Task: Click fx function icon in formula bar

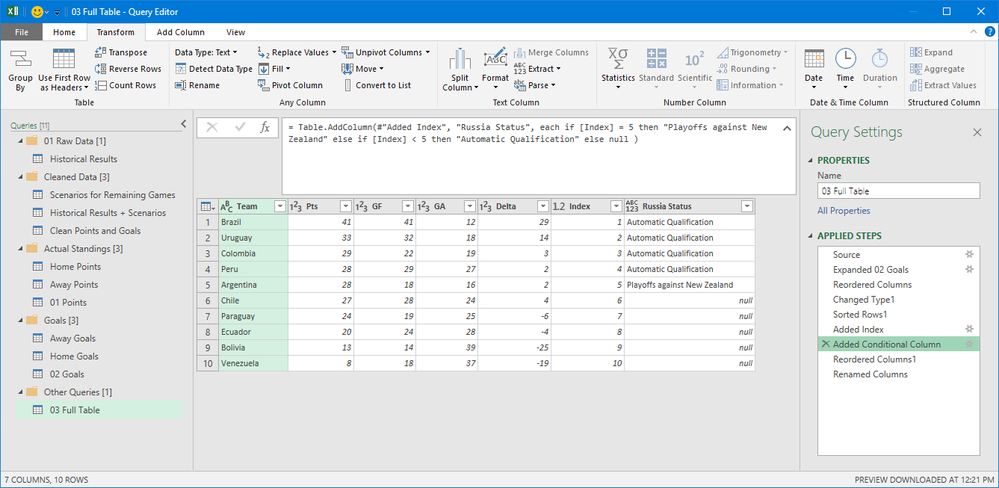Action: tap(265, 127)
